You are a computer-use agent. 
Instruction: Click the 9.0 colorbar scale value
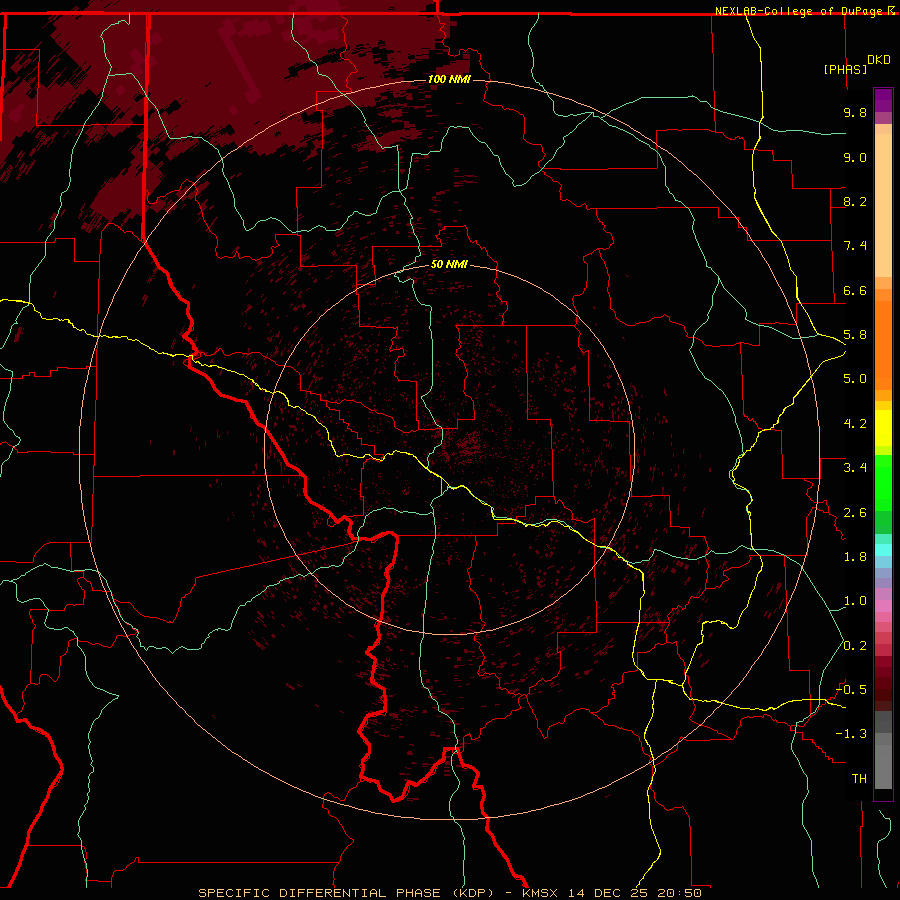click(855, 157)
